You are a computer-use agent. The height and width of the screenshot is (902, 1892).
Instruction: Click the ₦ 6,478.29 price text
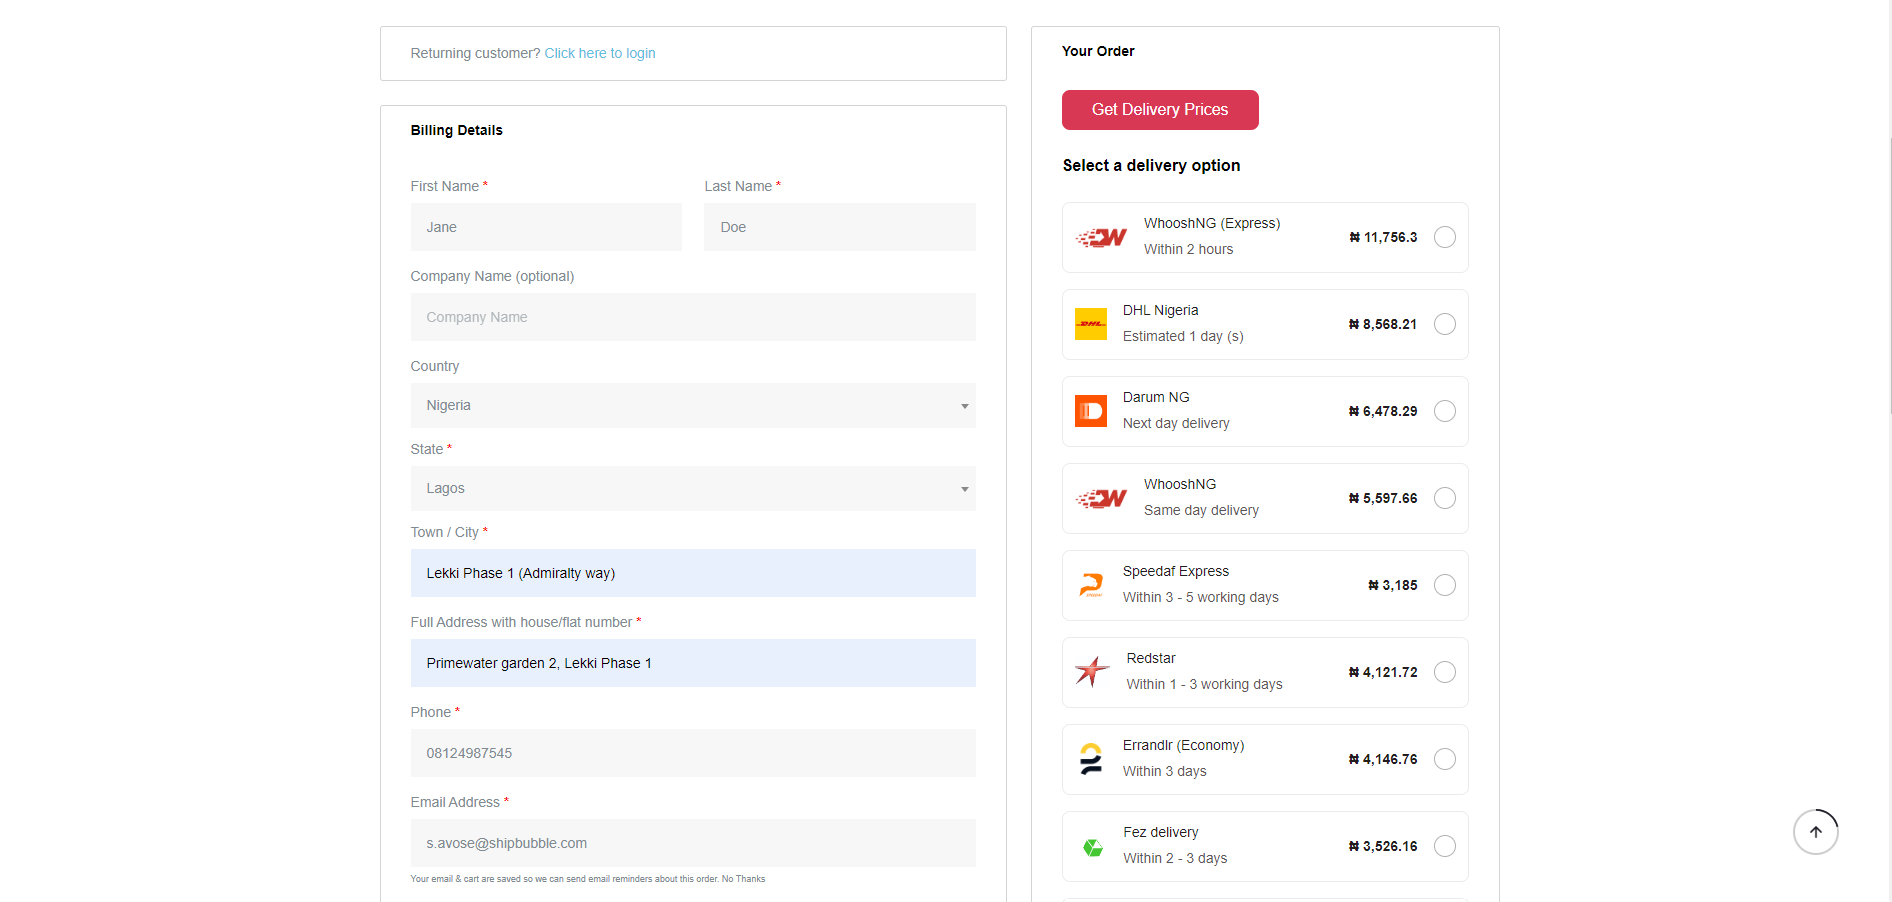(x=1383, y=411)
